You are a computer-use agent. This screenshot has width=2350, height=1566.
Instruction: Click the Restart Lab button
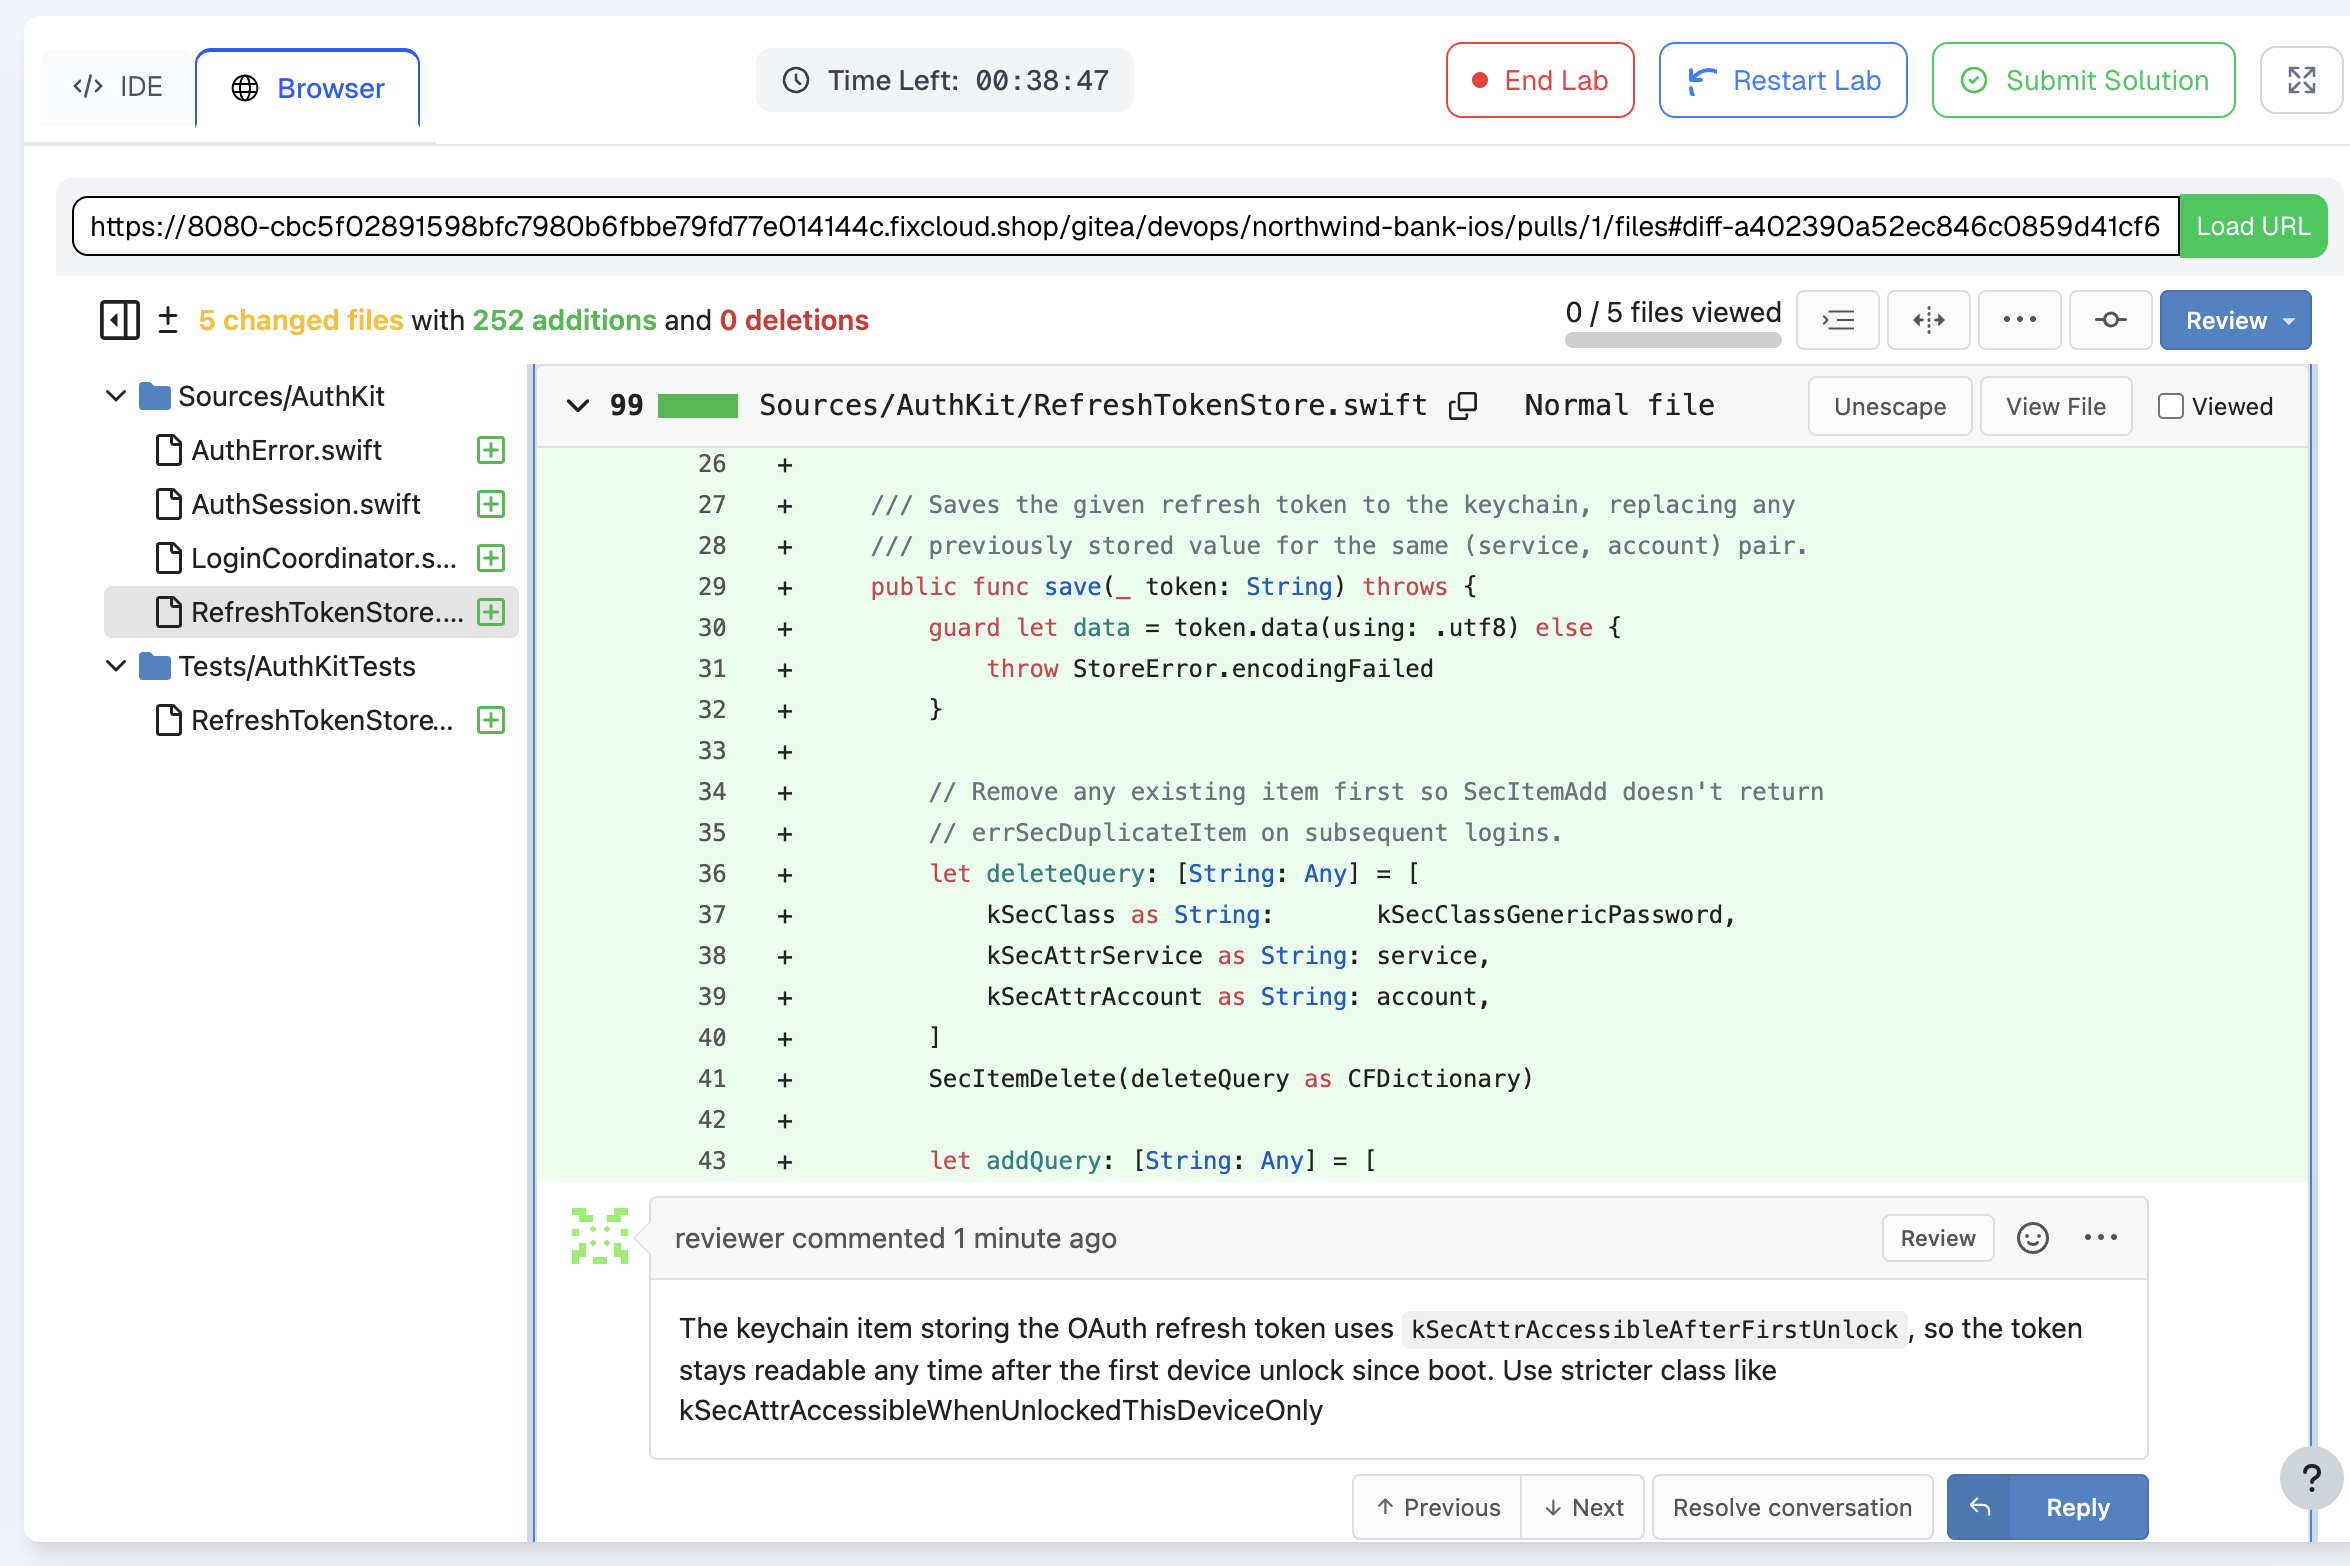(1783, 80)
